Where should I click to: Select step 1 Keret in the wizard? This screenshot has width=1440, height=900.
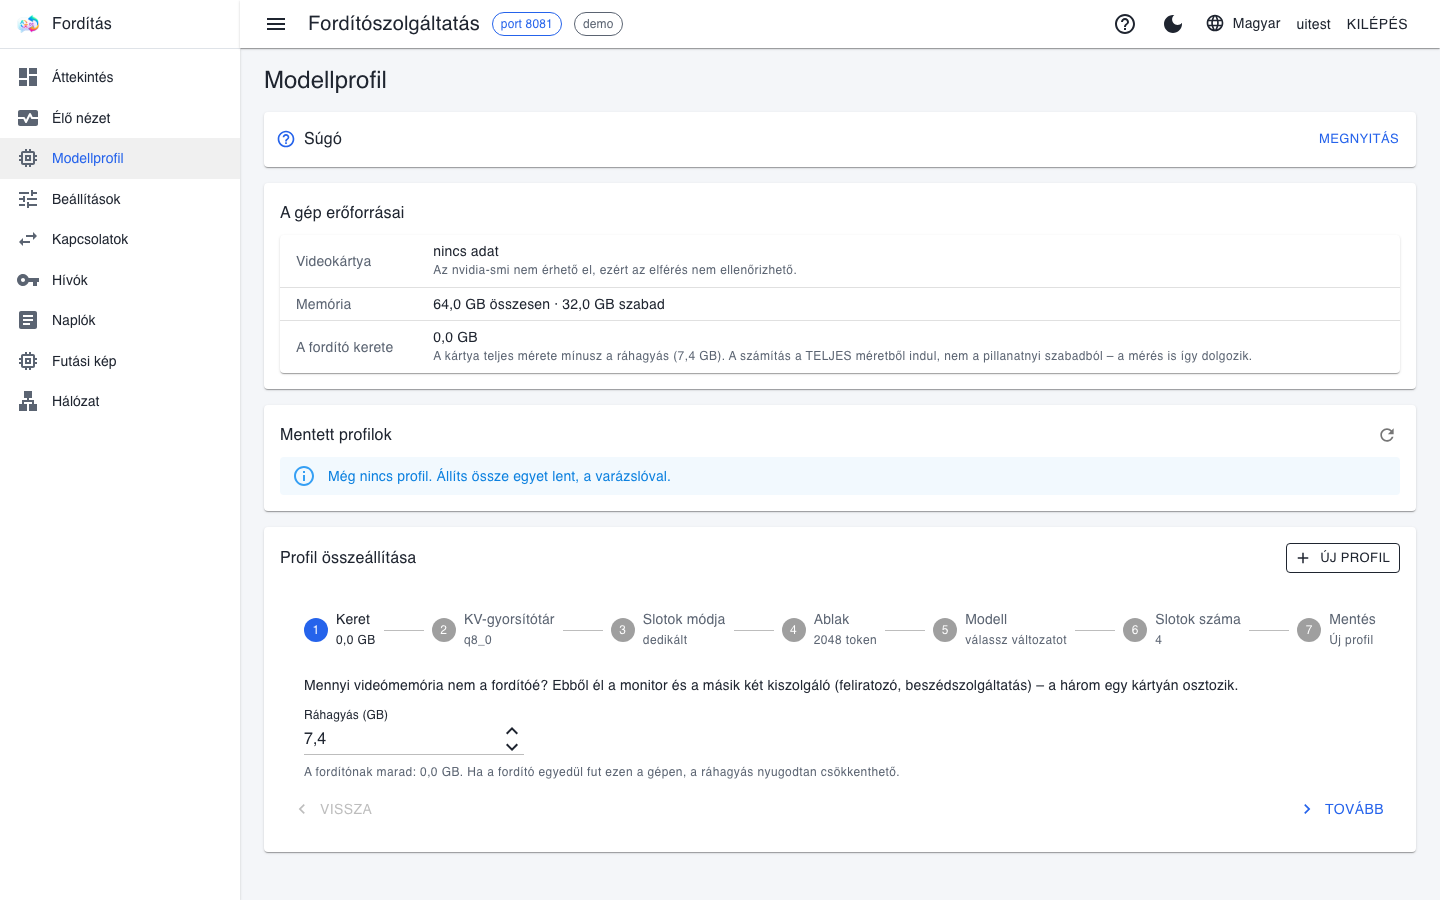(340, 630)
